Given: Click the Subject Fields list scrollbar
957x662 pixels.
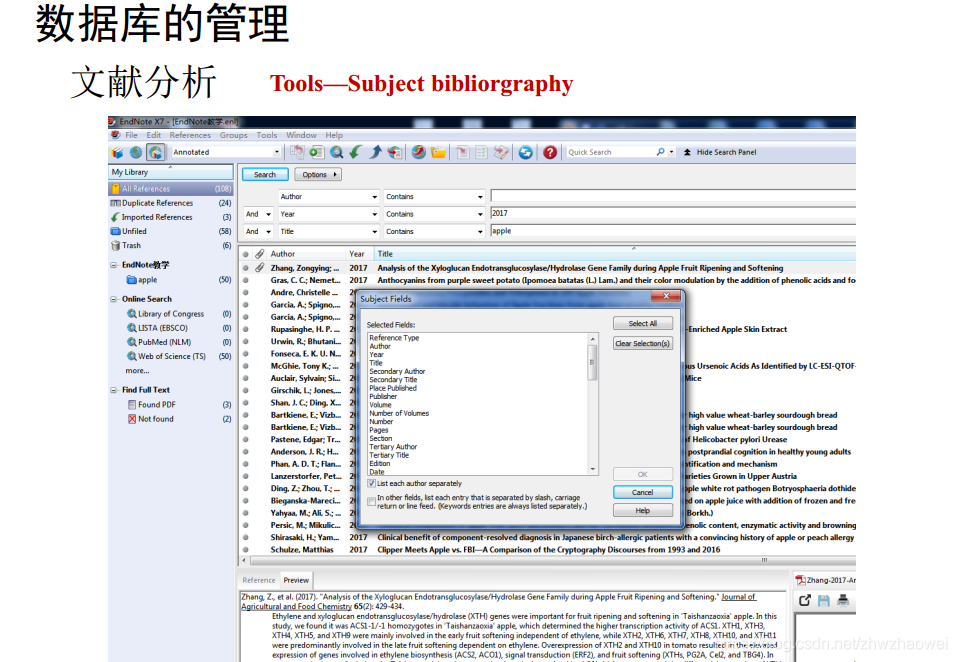Looking at the screenshot, I should click(592, 404).
